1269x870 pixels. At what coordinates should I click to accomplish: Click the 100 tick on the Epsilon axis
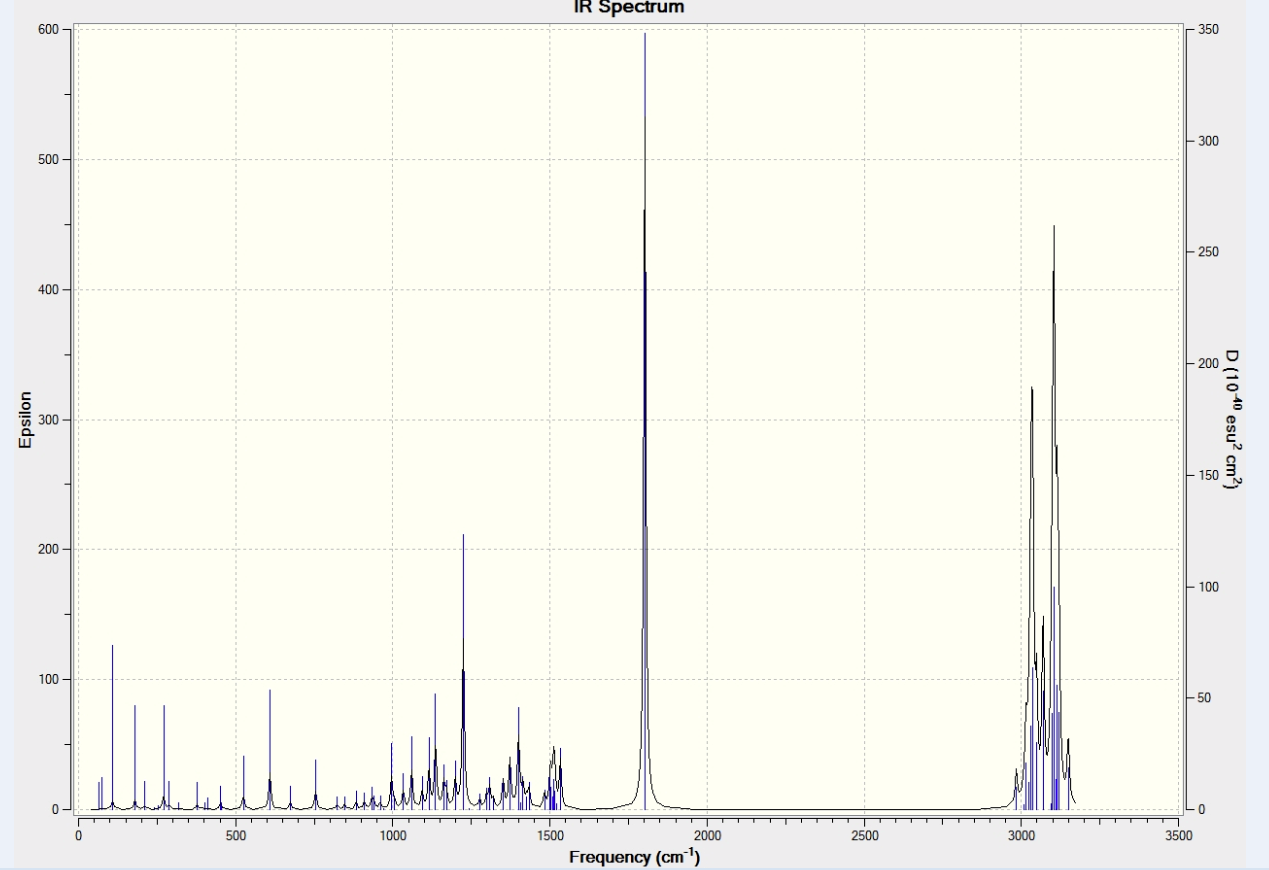(x=50, y=679)
